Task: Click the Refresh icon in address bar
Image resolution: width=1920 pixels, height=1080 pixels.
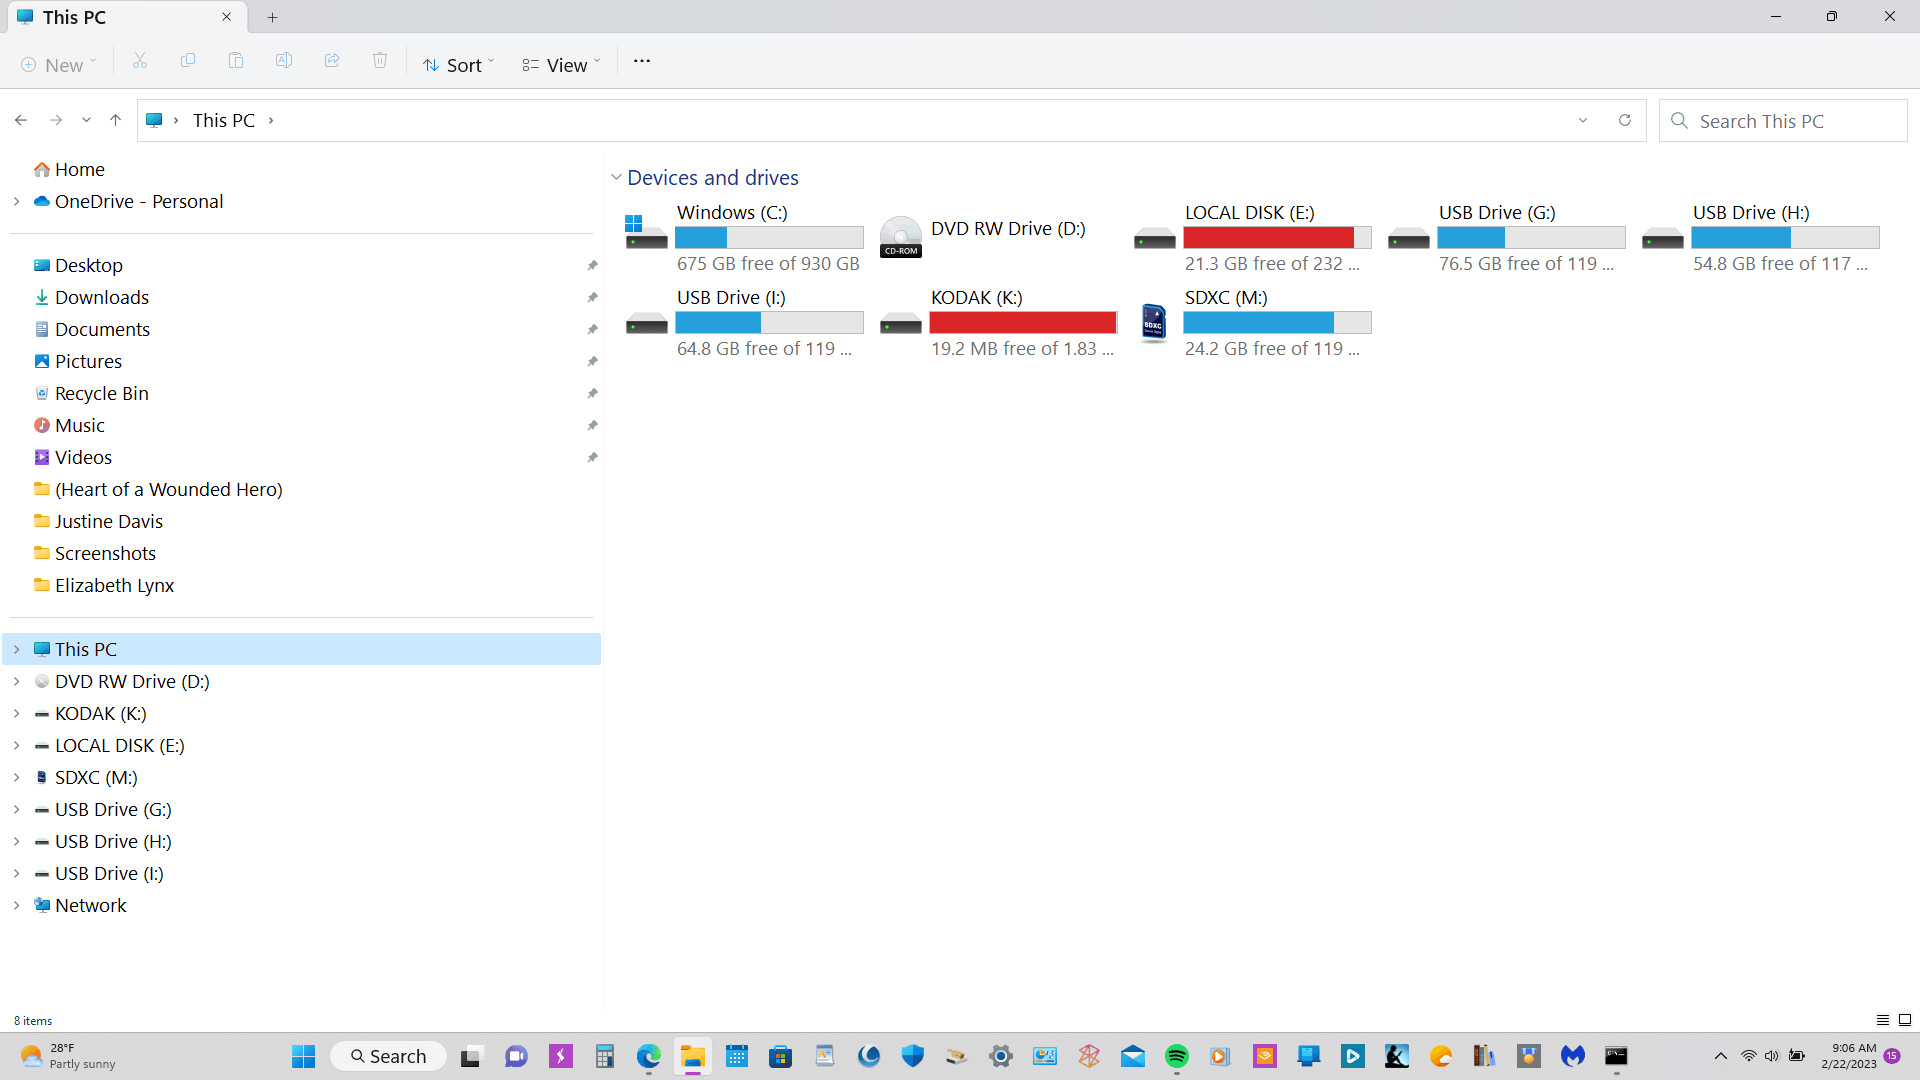Action: click(x=1625, y=120)
